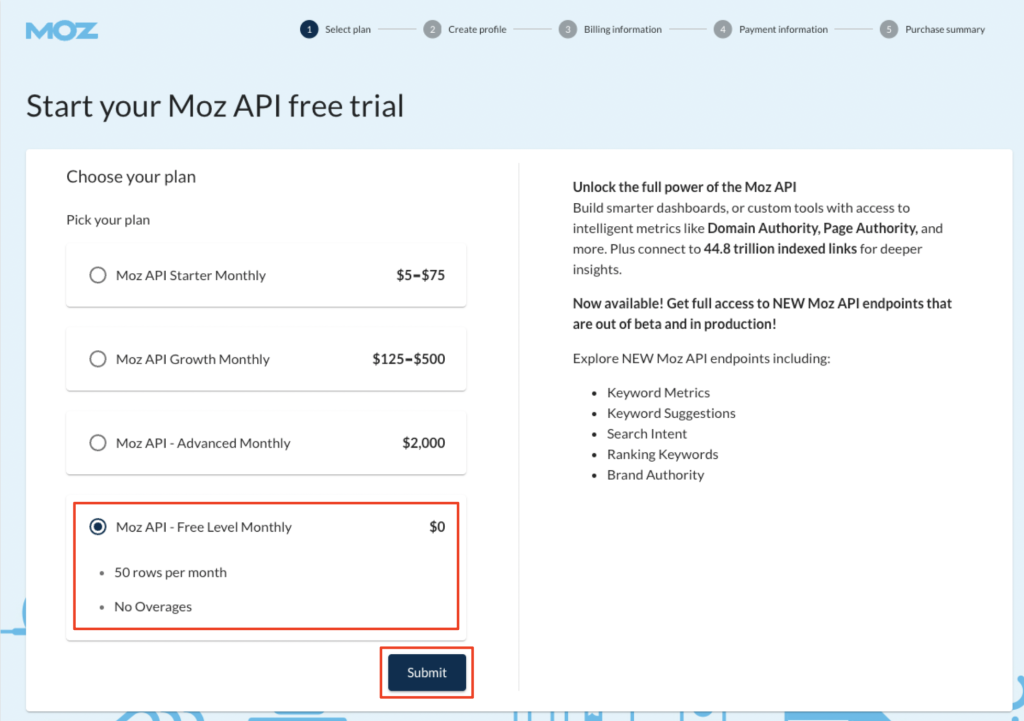Image resolution: width=1024 pixels, height=721 pixels.
Task: Click the step 2 circle icon
Action: pyautogui.click(x=432, y=30)
